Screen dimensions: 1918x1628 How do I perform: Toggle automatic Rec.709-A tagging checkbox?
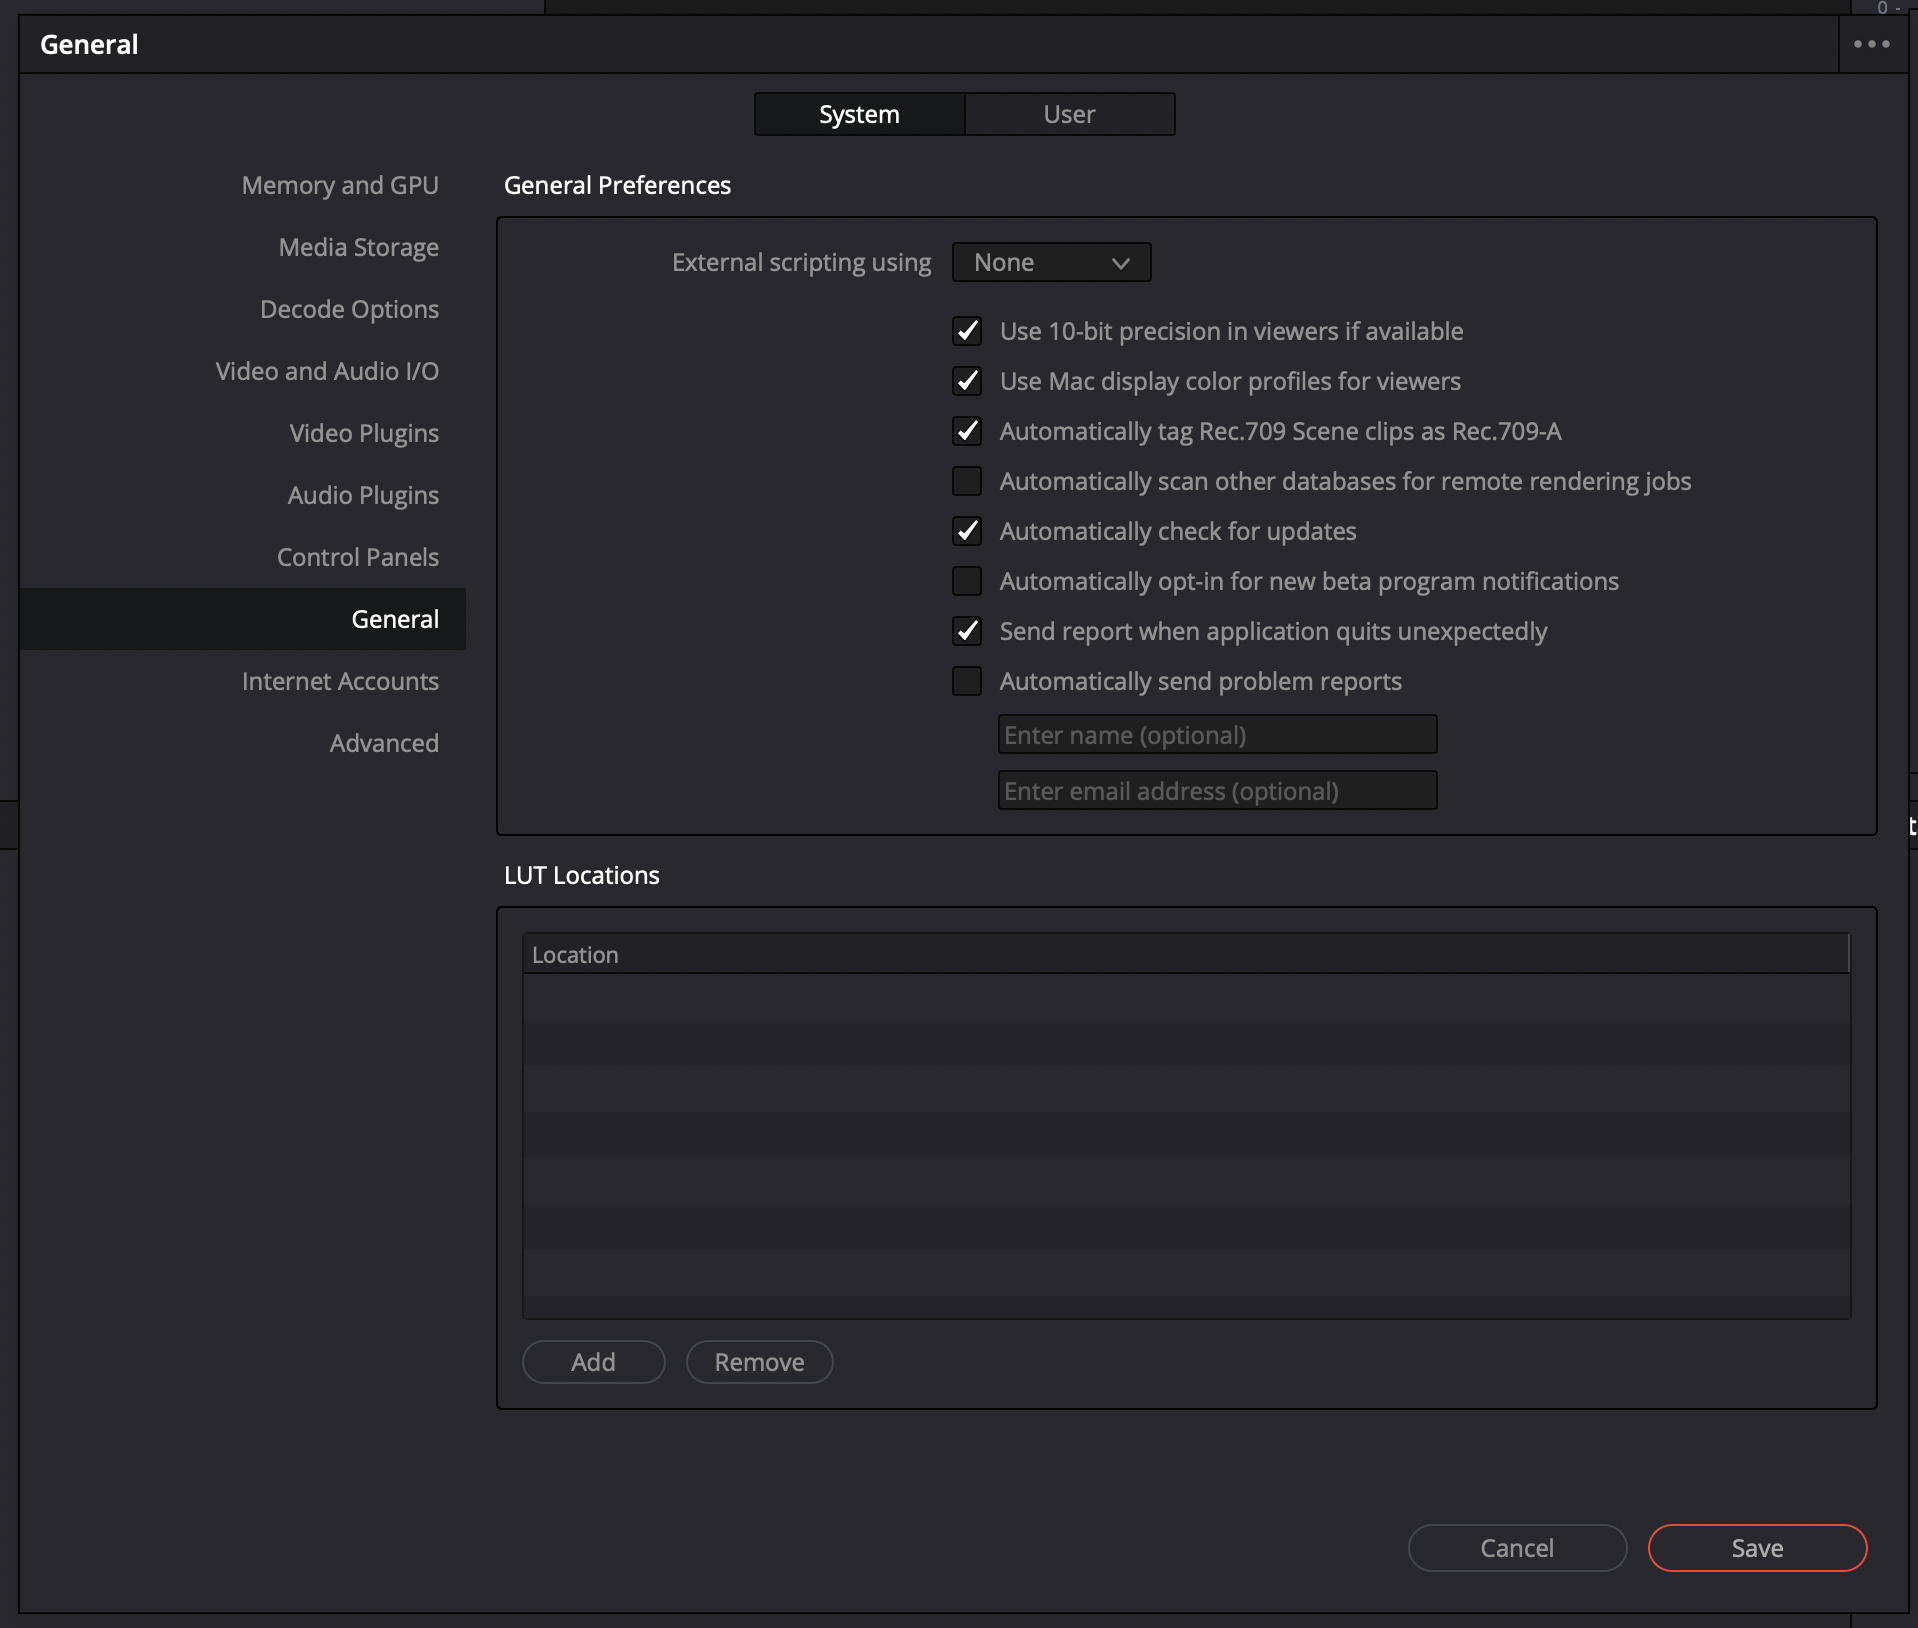(967, 431)
